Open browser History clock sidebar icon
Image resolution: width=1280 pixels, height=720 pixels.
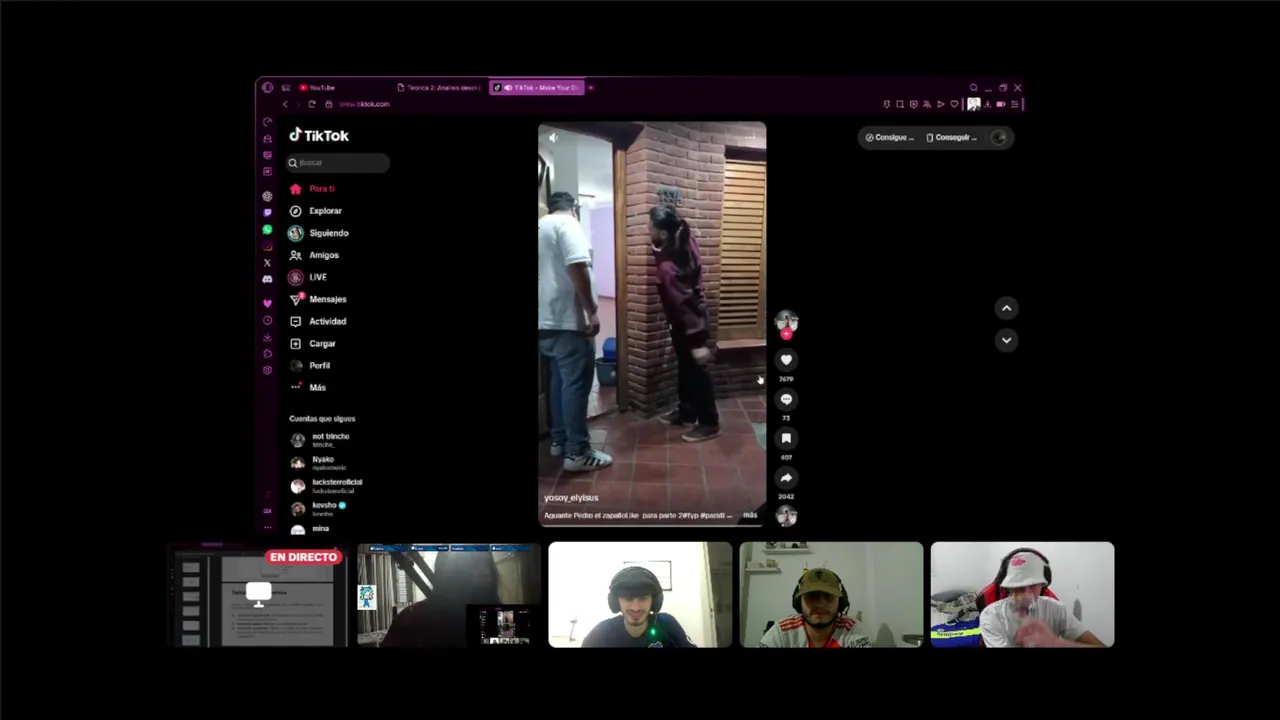267,320
